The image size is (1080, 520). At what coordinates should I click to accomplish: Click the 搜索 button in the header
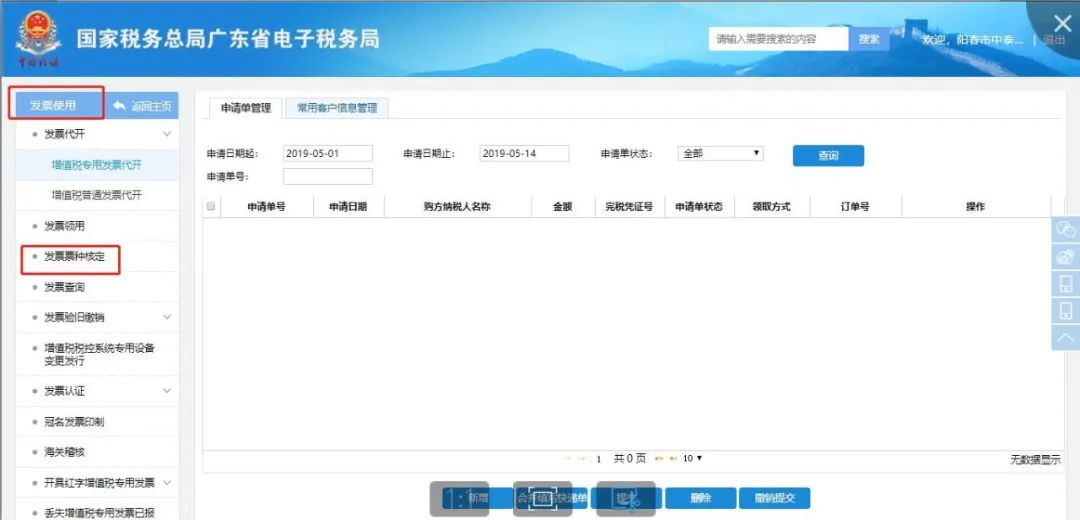coord(869,39)
